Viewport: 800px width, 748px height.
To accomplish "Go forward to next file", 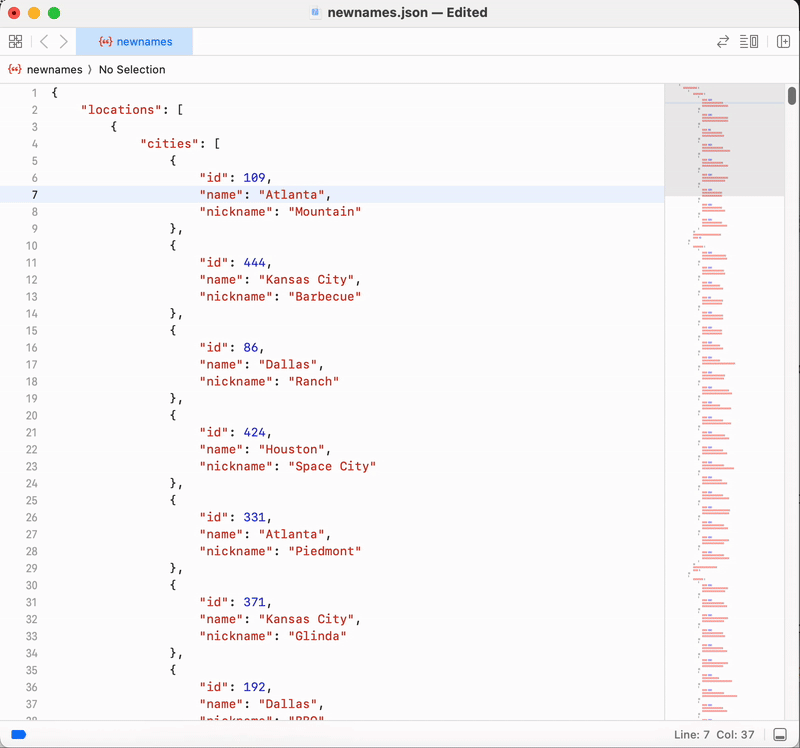I will pos(64,42).
